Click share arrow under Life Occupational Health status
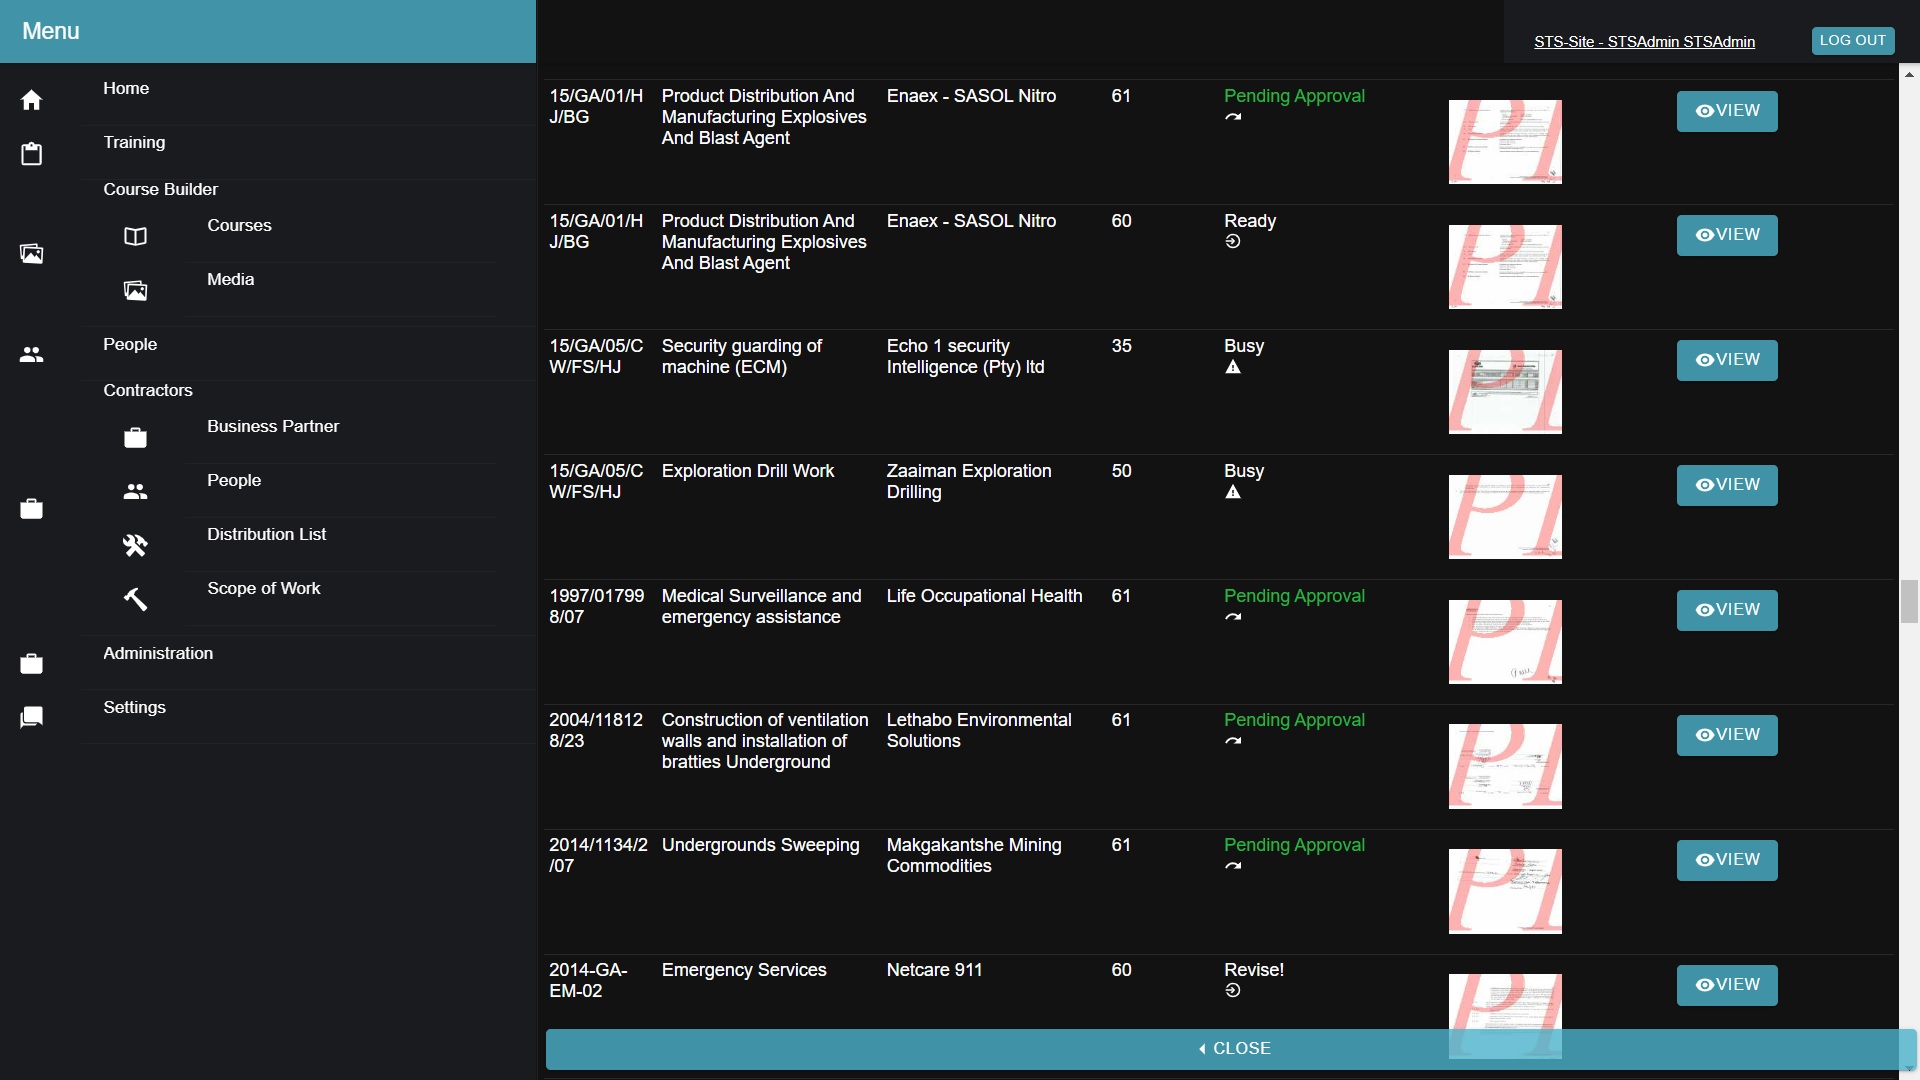The image size is (1920, 1080). click(x=1233, y=617)
